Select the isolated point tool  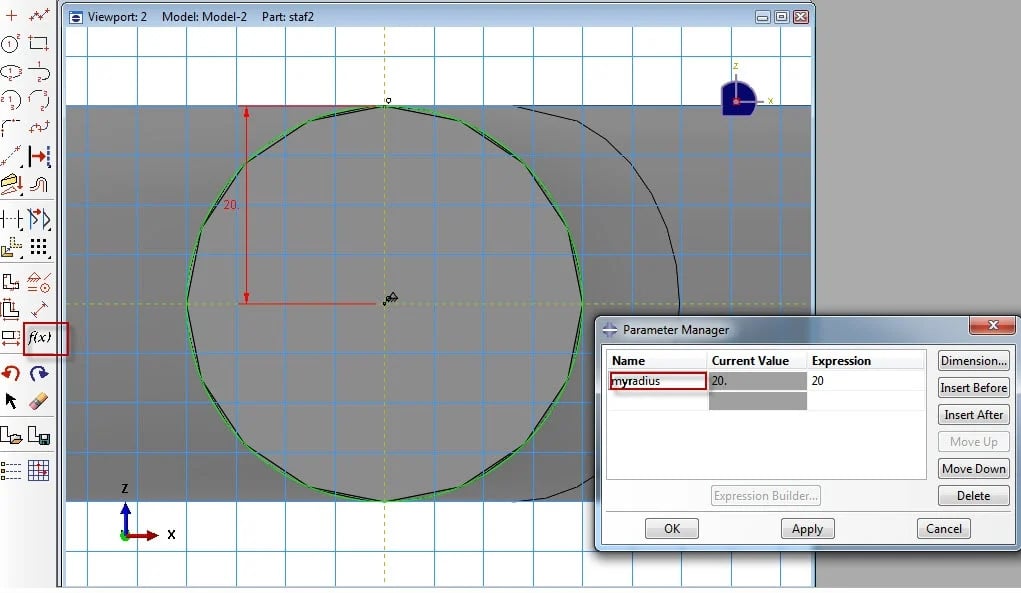click(x=12, y=15)
